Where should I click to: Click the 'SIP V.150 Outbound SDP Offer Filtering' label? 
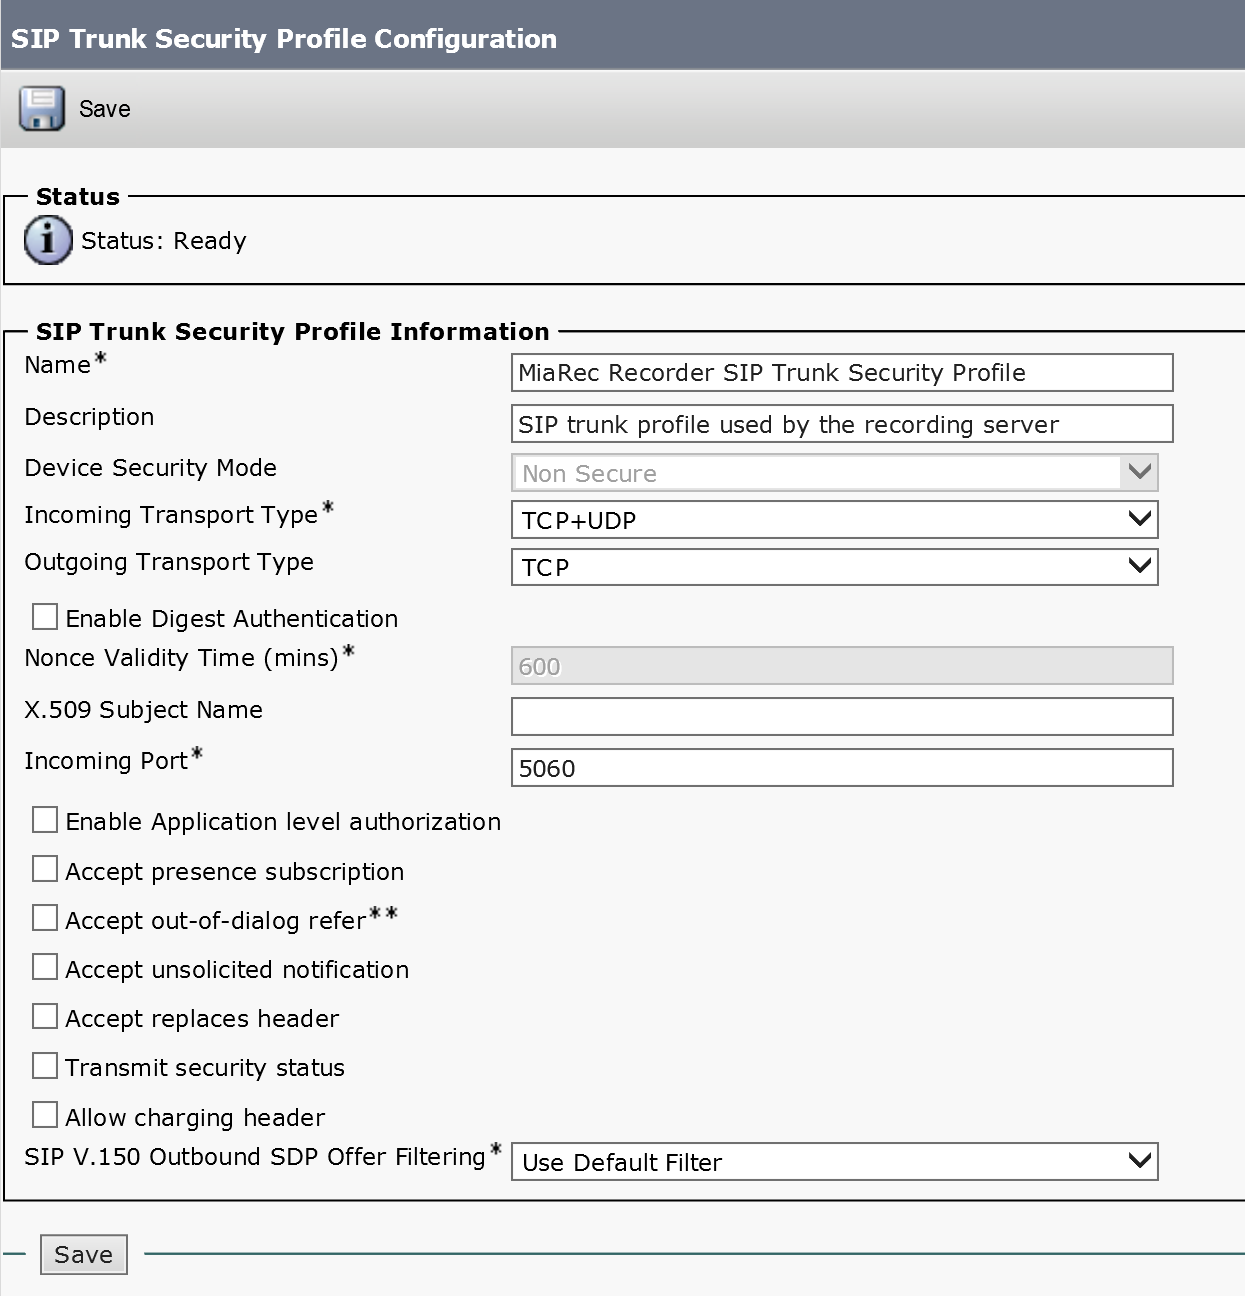(x=255, y=1157)
